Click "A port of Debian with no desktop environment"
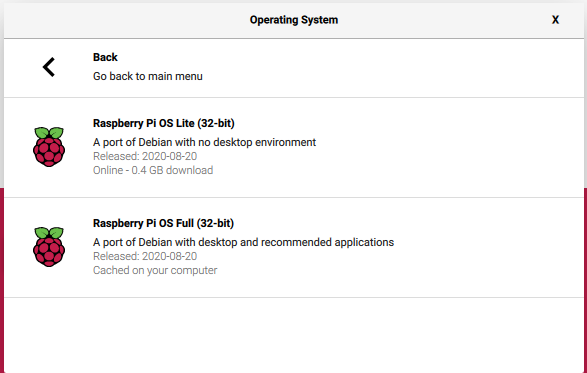 point(204,142)
